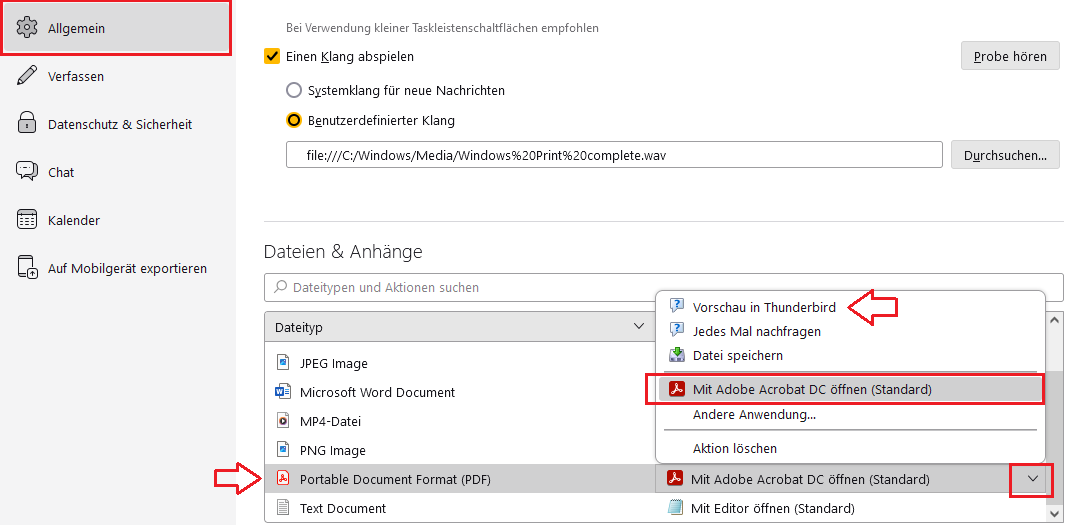Click the Kalender calendar icon
1072x525 pixels.
(x=27, y=220)
